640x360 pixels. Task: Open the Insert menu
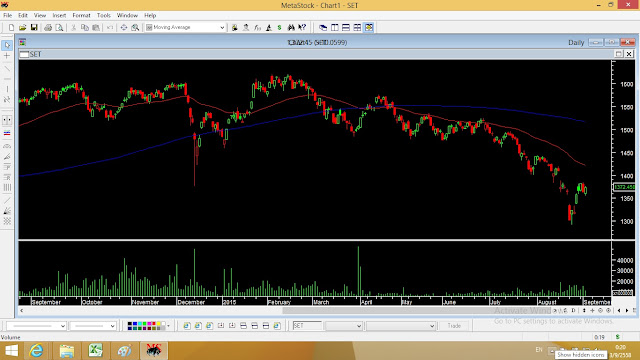[59, 16]
